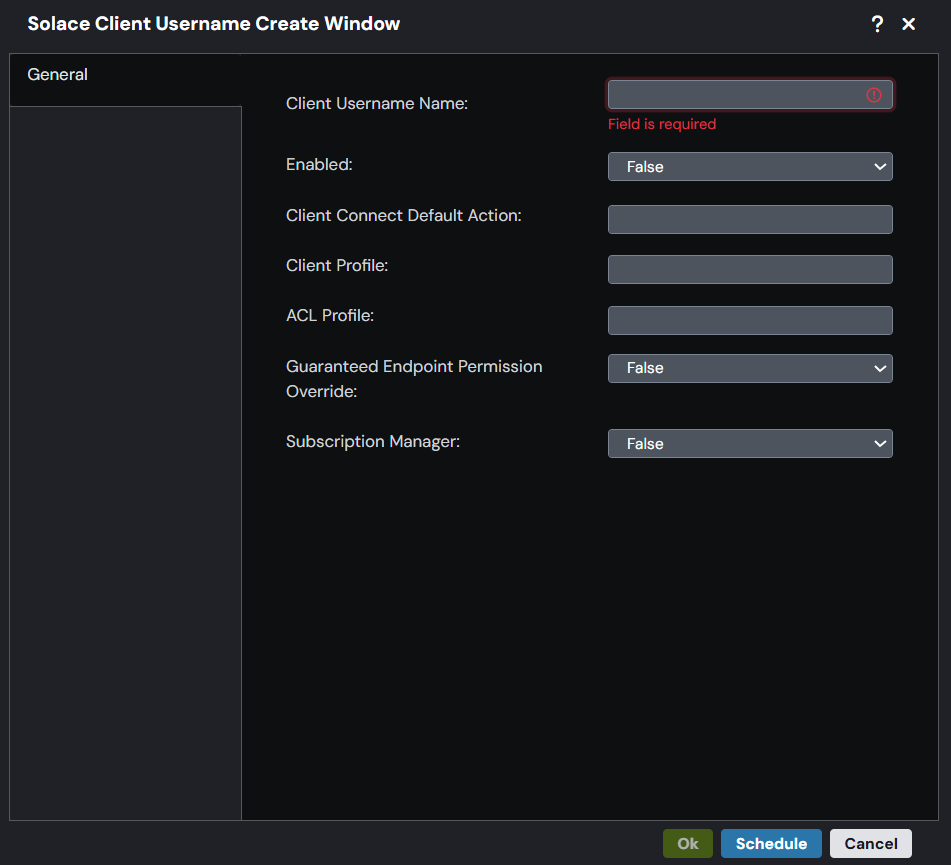Click the 'Field is required' message
This screenshot has width=951, height=865.
[x=662, y=124]
